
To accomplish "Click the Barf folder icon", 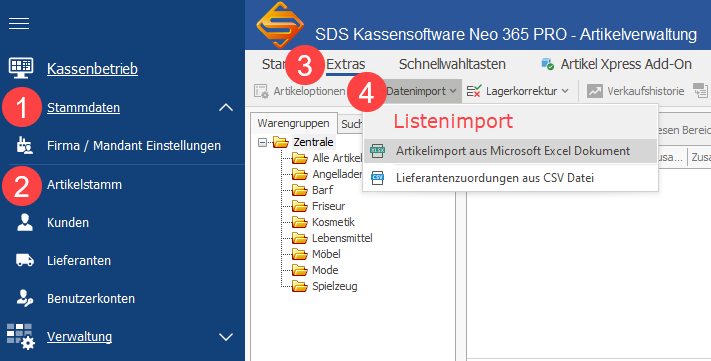I will coord(300,190).
